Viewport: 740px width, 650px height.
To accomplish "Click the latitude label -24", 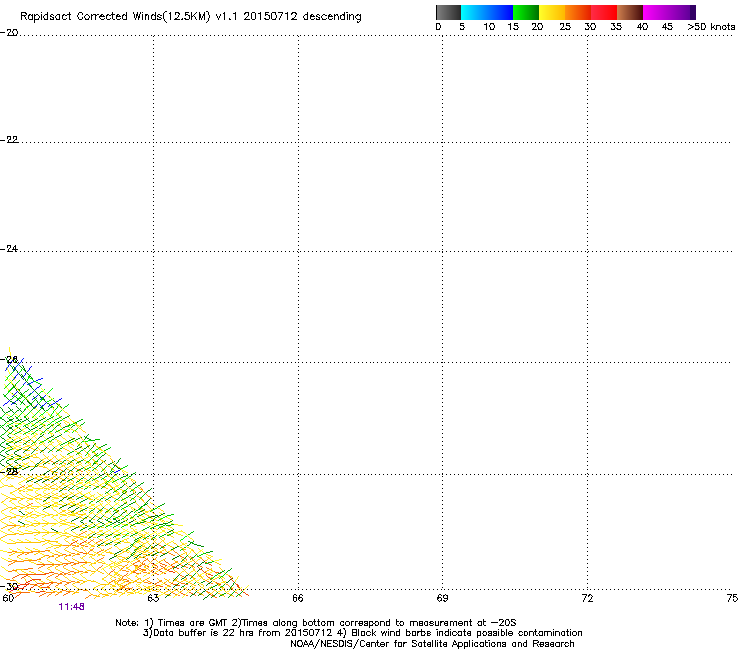I will point(9,249).
